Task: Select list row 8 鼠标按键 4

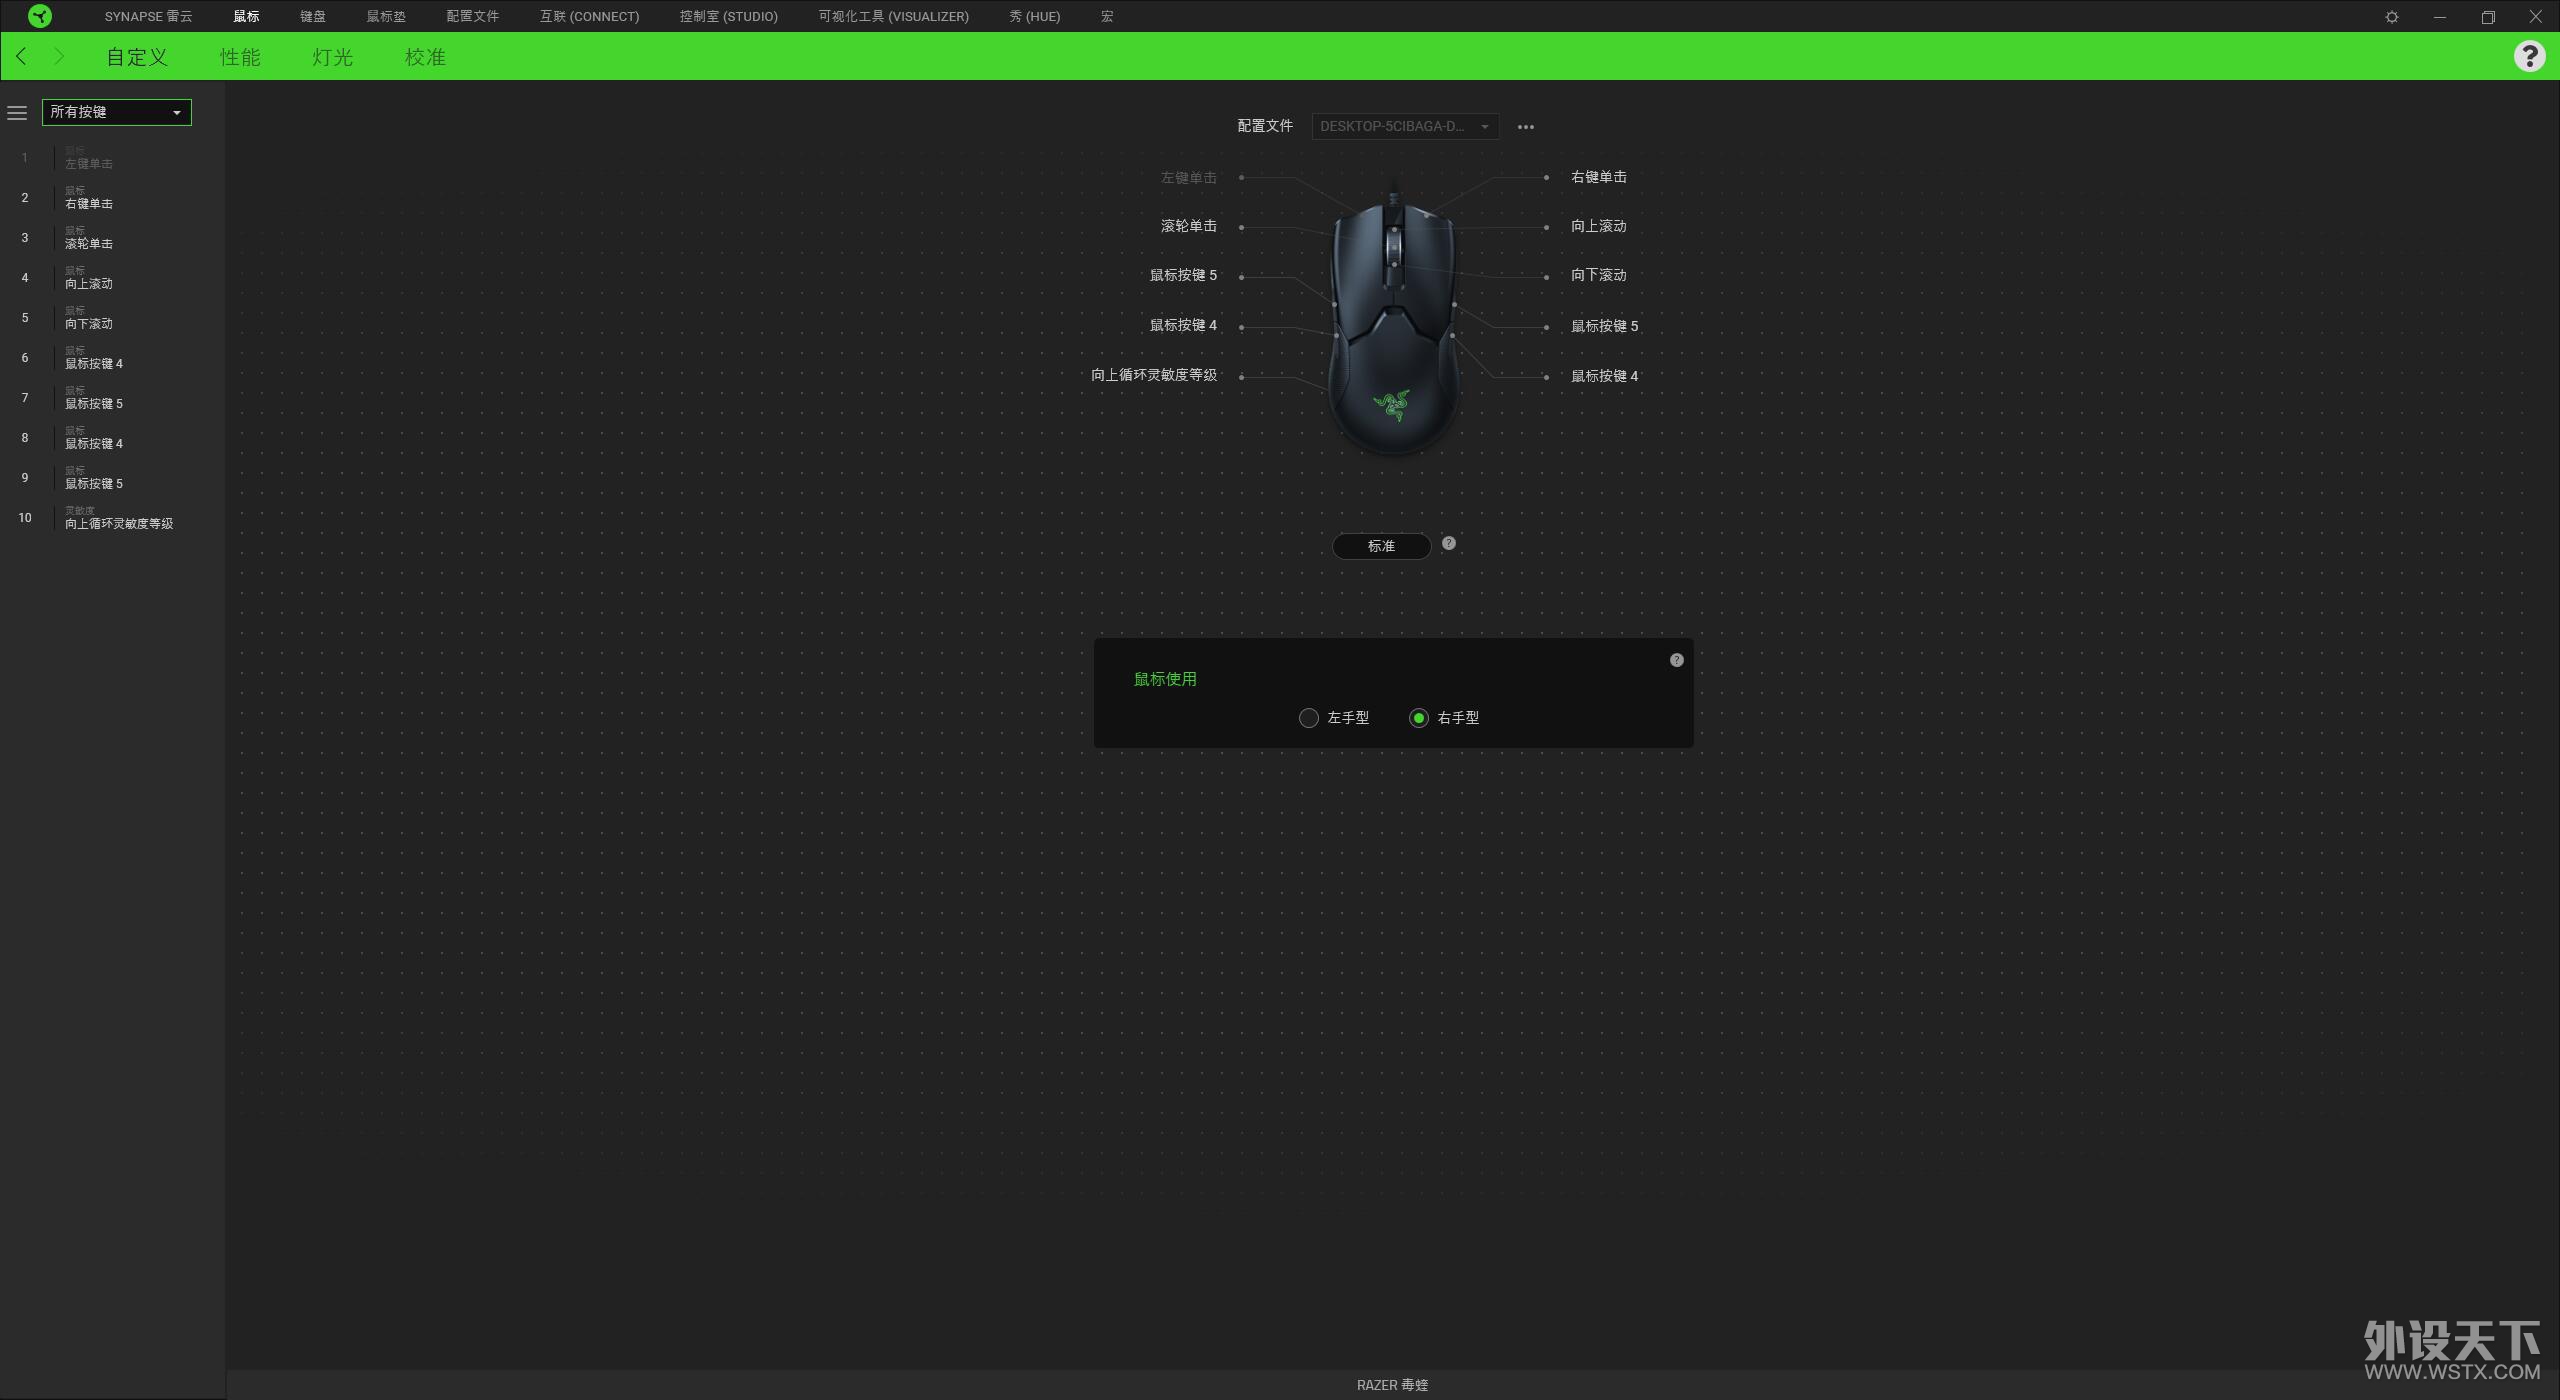Action: pyautogui.click(x=112, y=438)
